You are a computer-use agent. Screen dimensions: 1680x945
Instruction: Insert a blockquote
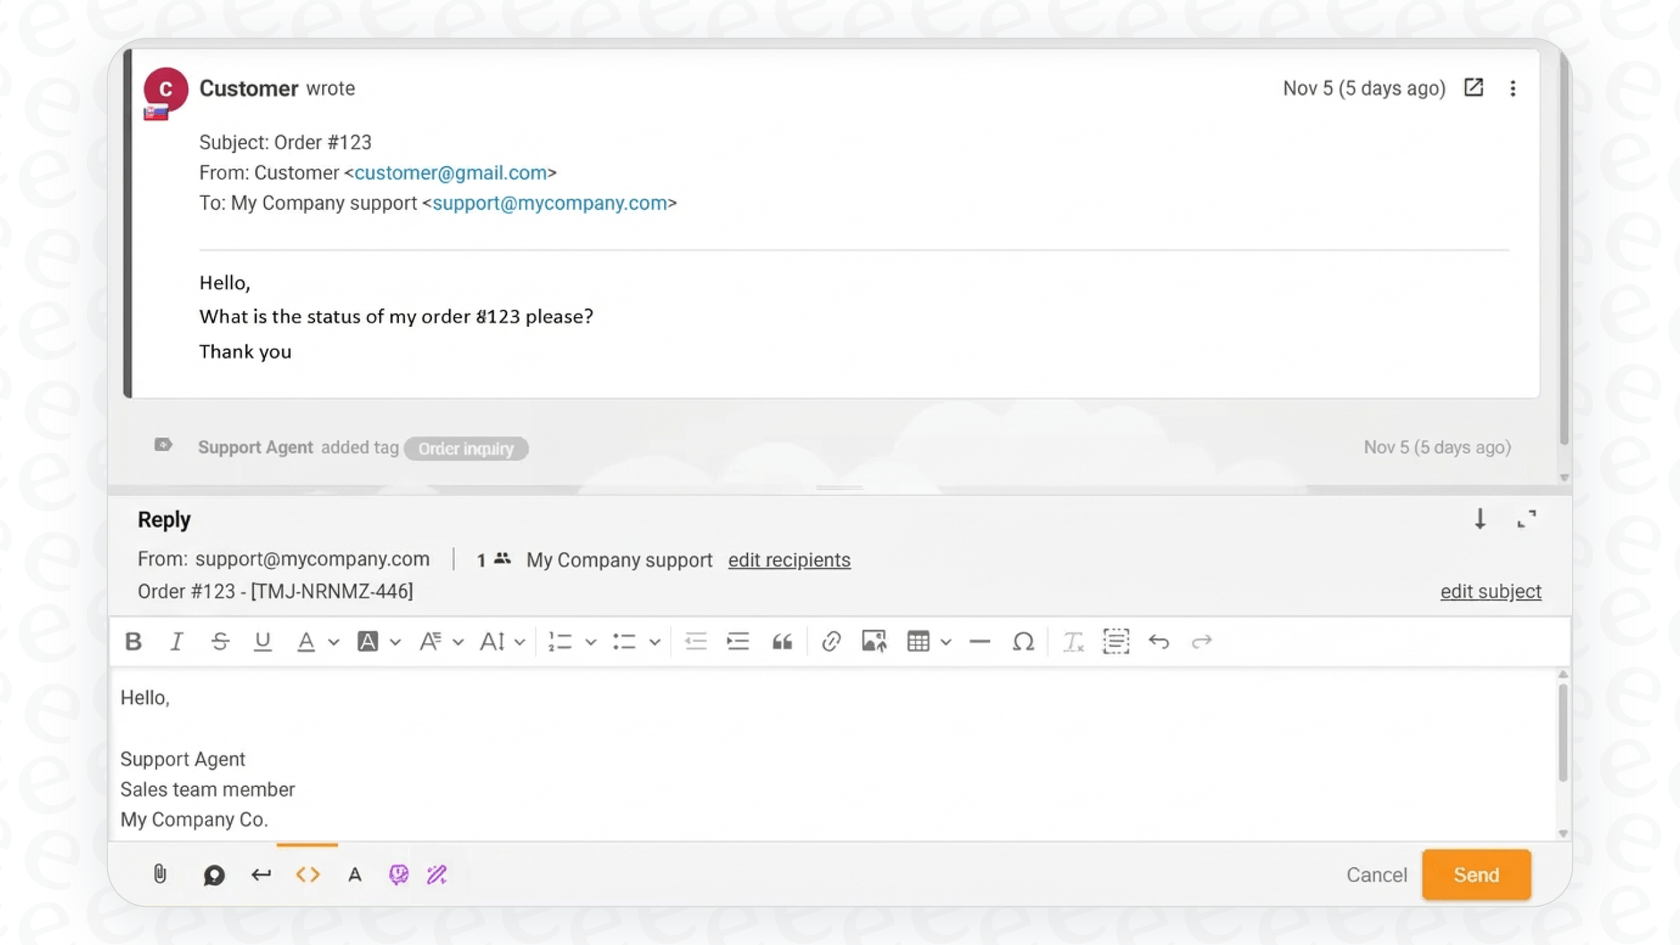782,641
